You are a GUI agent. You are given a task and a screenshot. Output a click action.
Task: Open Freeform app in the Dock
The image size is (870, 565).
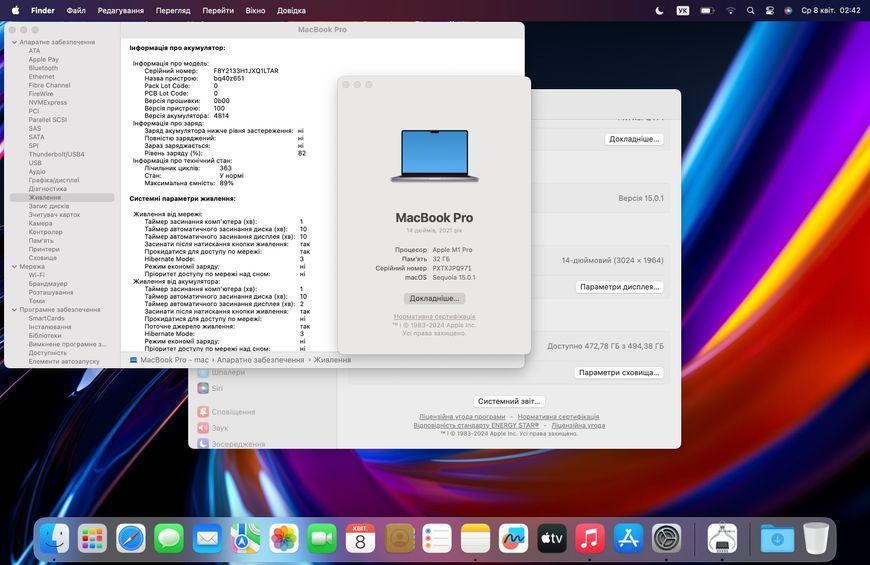pos(513,538)
